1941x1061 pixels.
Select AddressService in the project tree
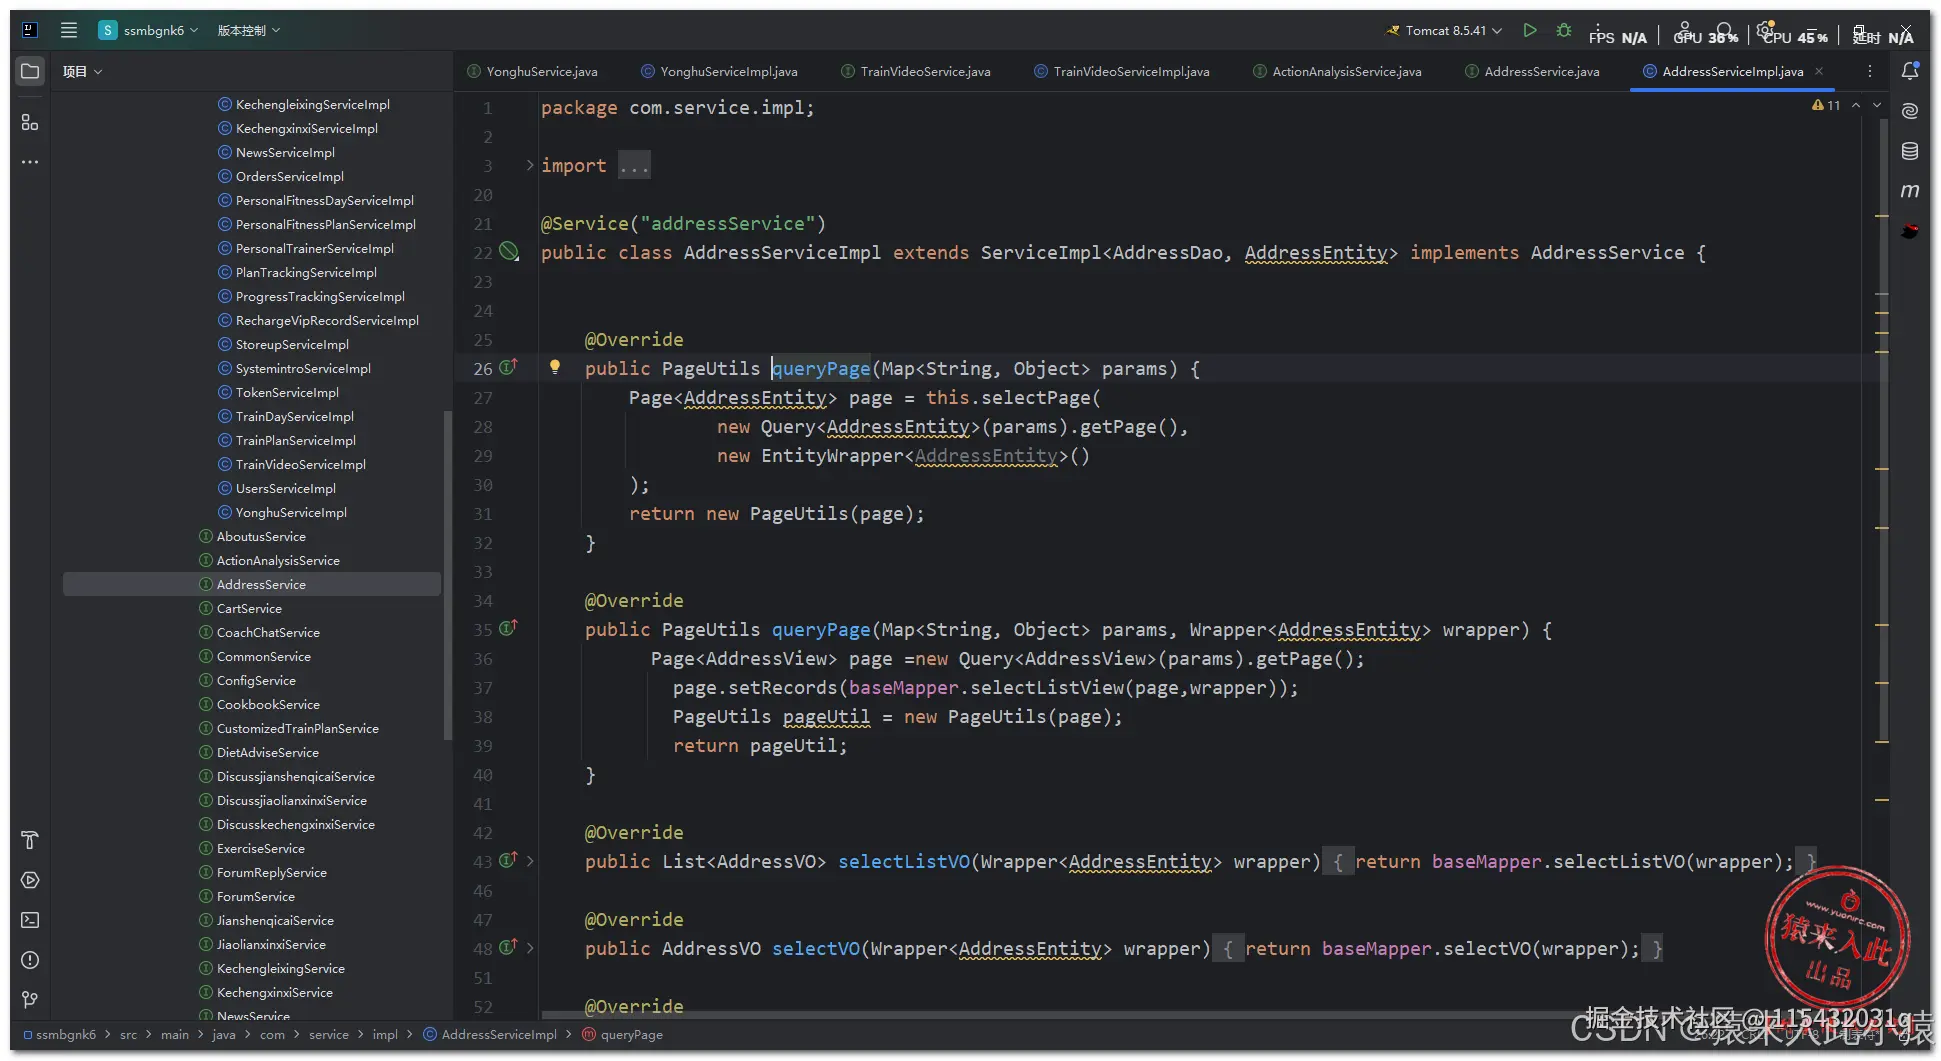point(252,584)
